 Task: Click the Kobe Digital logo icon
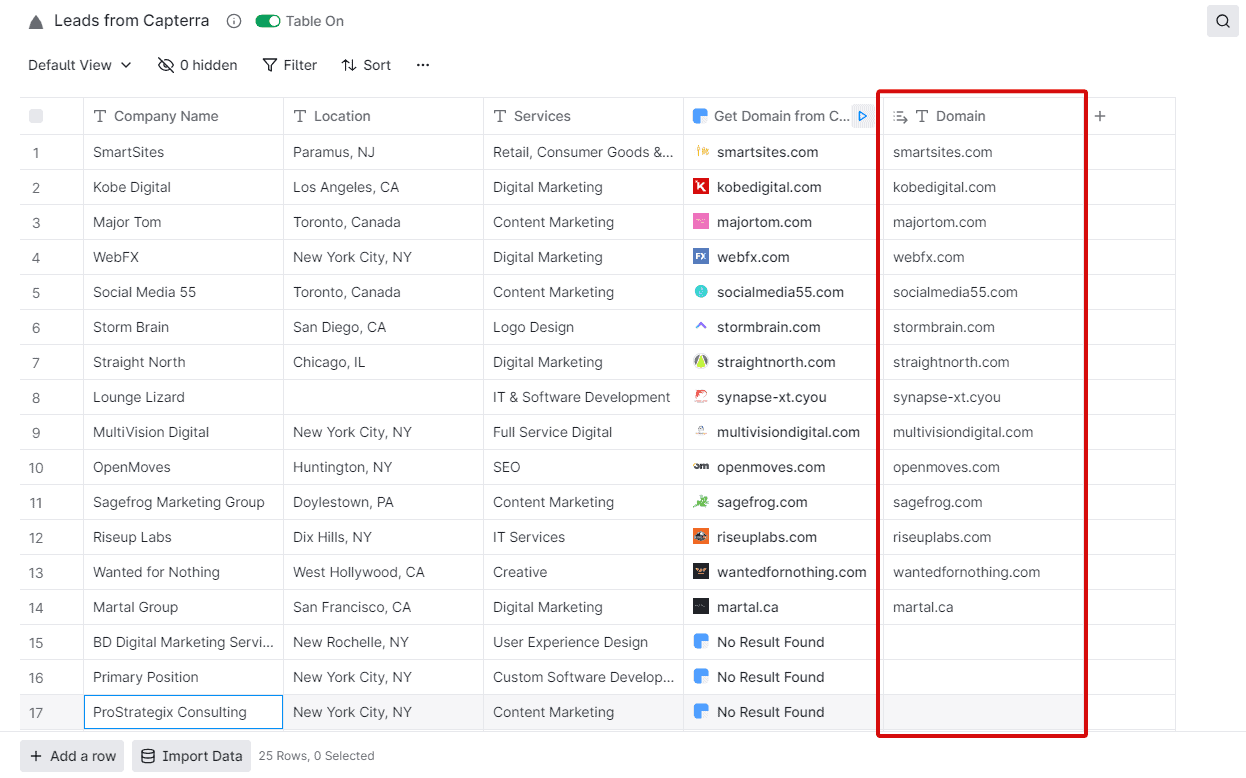(701, 187)
